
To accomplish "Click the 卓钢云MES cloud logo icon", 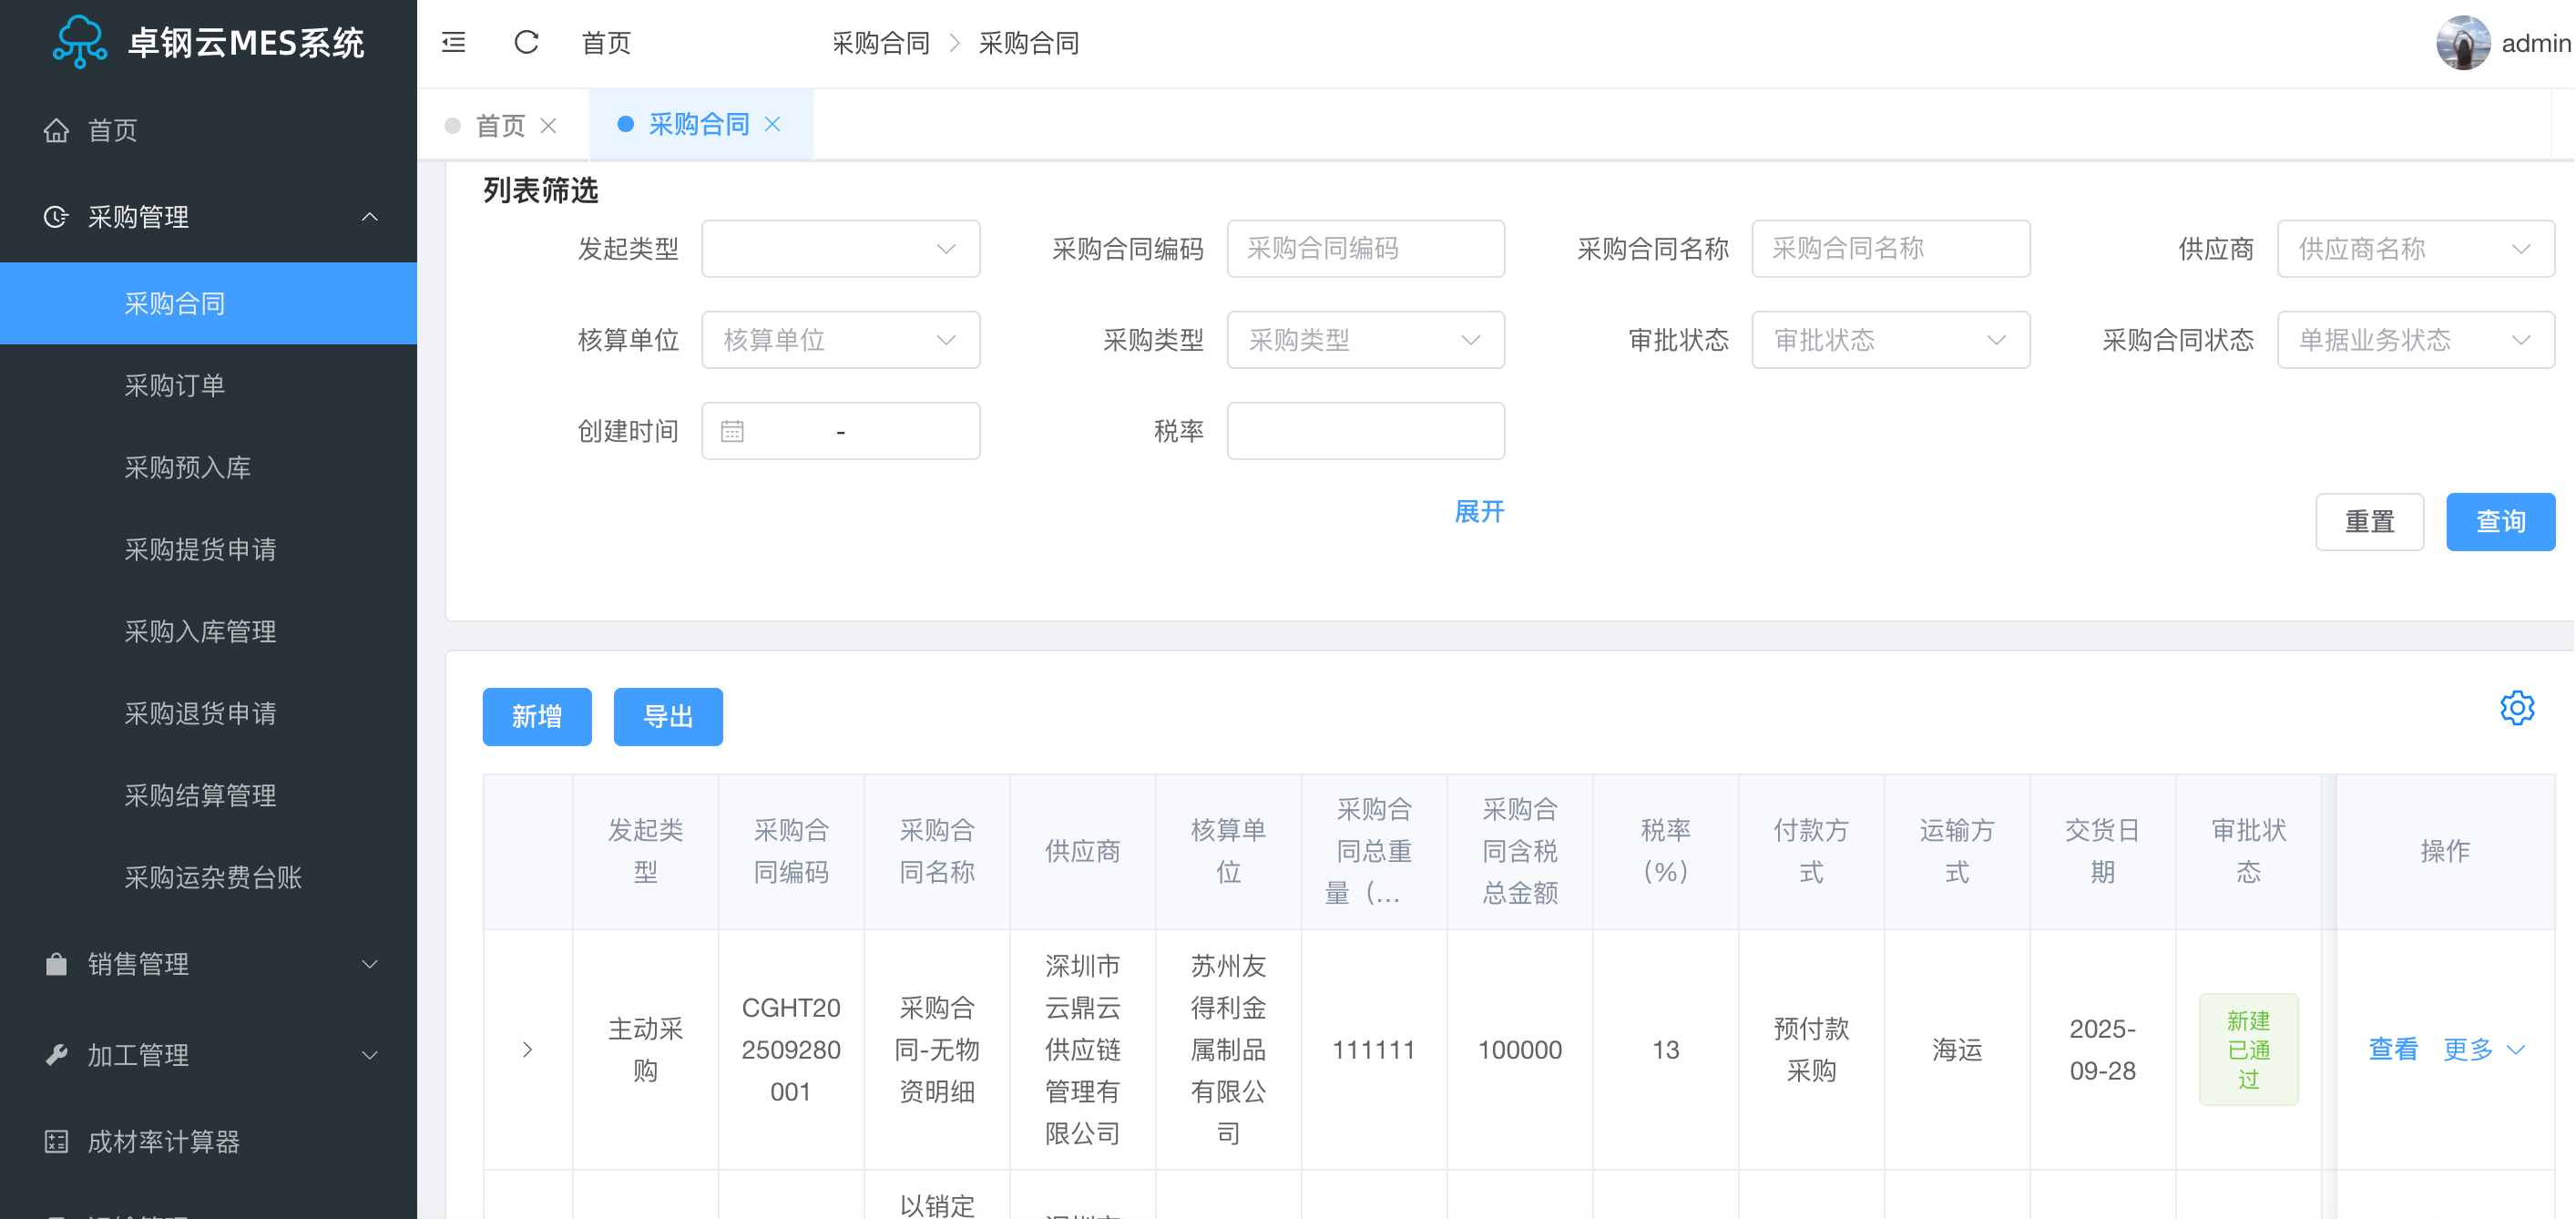I will (79, 42).
